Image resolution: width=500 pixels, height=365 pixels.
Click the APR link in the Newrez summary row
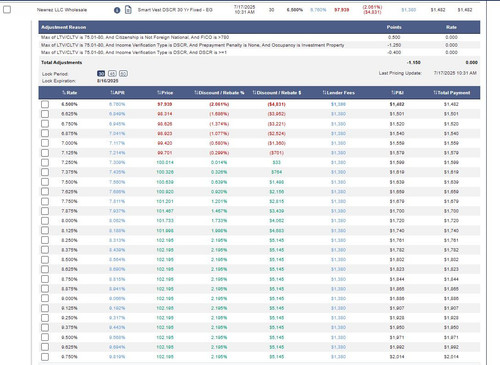pyautogui.click(x=318, y=10)
